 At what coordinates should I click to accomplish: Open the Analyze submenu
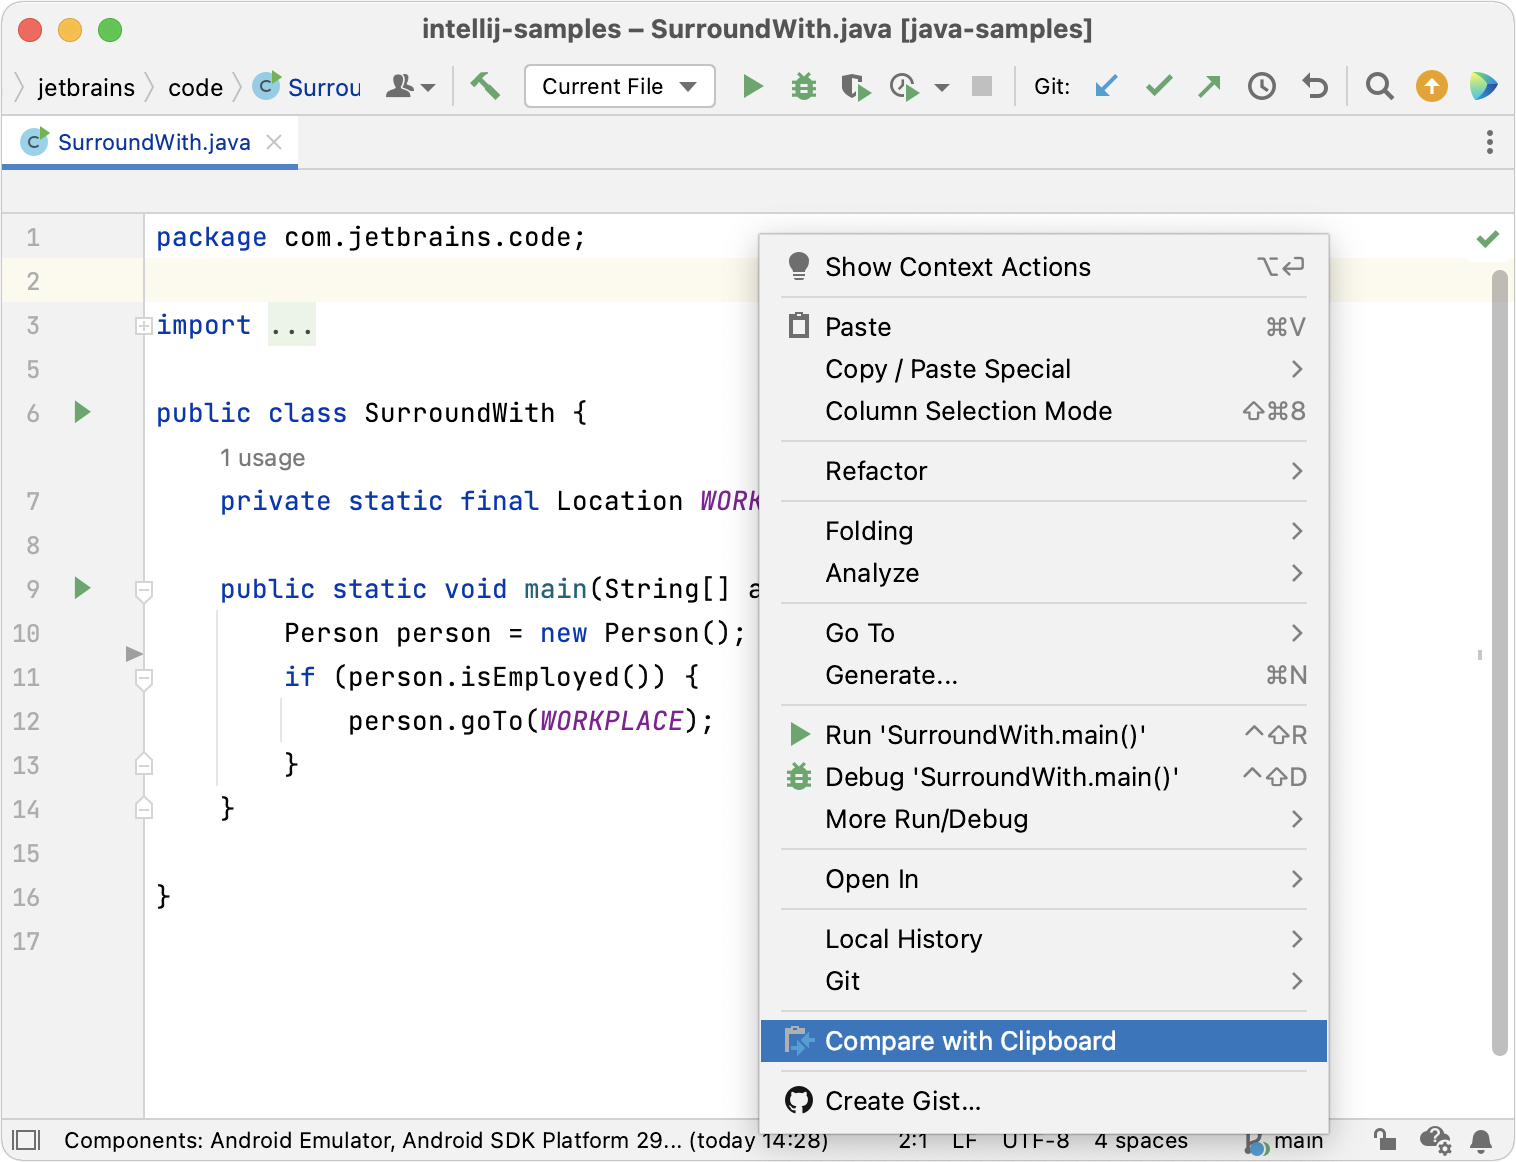click(1044, 573)
